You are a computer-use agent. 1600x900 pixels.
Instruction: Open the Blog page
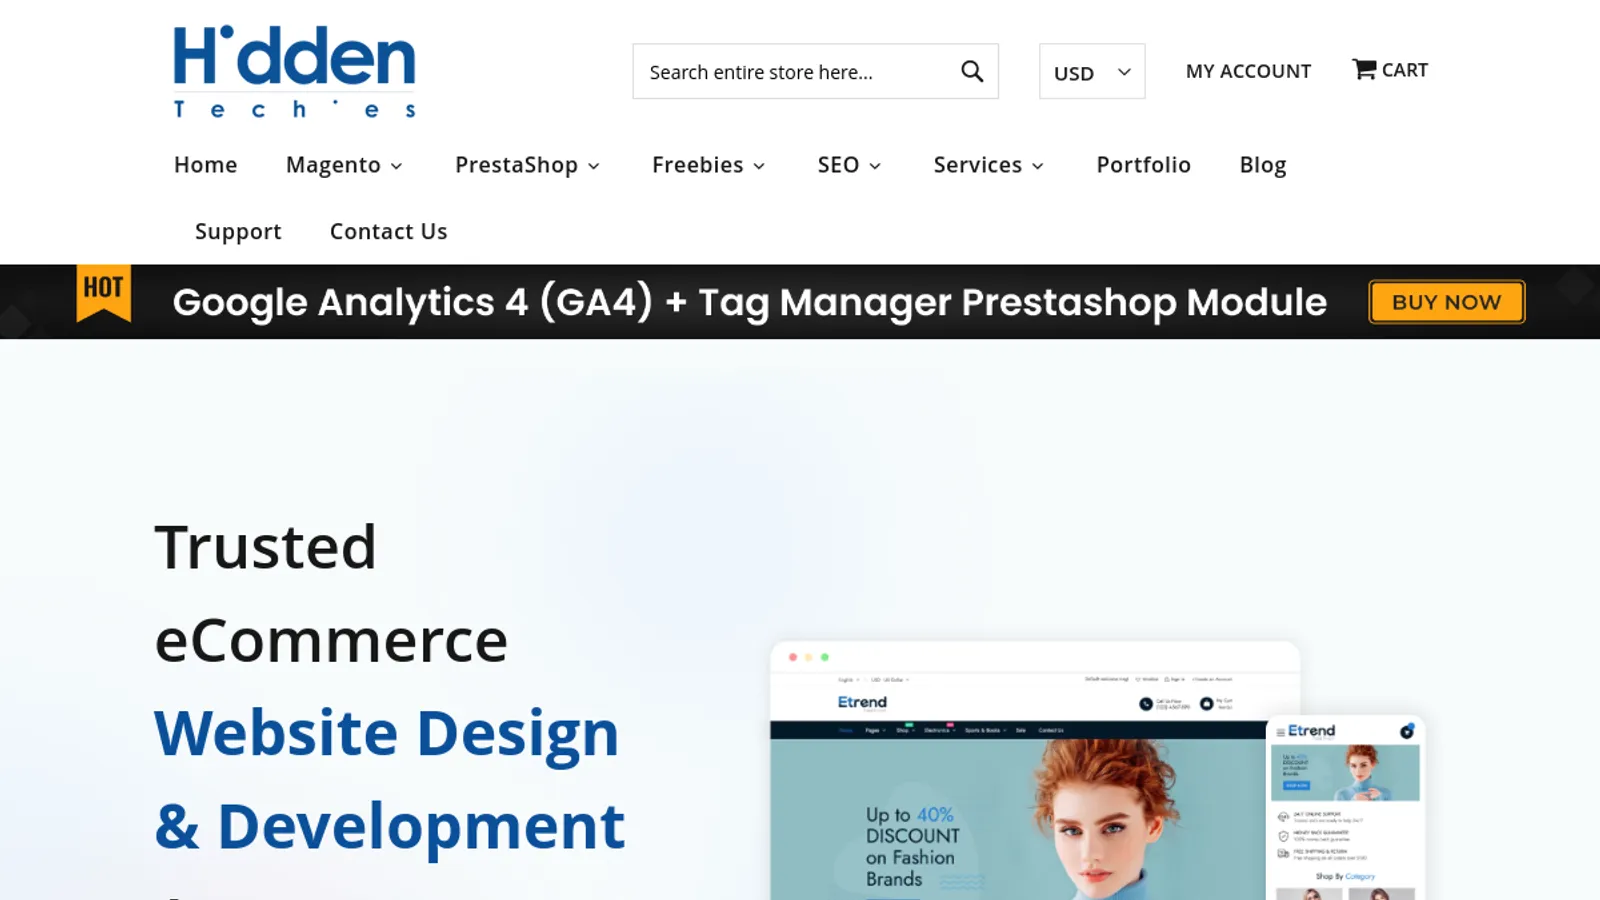[1263, 165]
